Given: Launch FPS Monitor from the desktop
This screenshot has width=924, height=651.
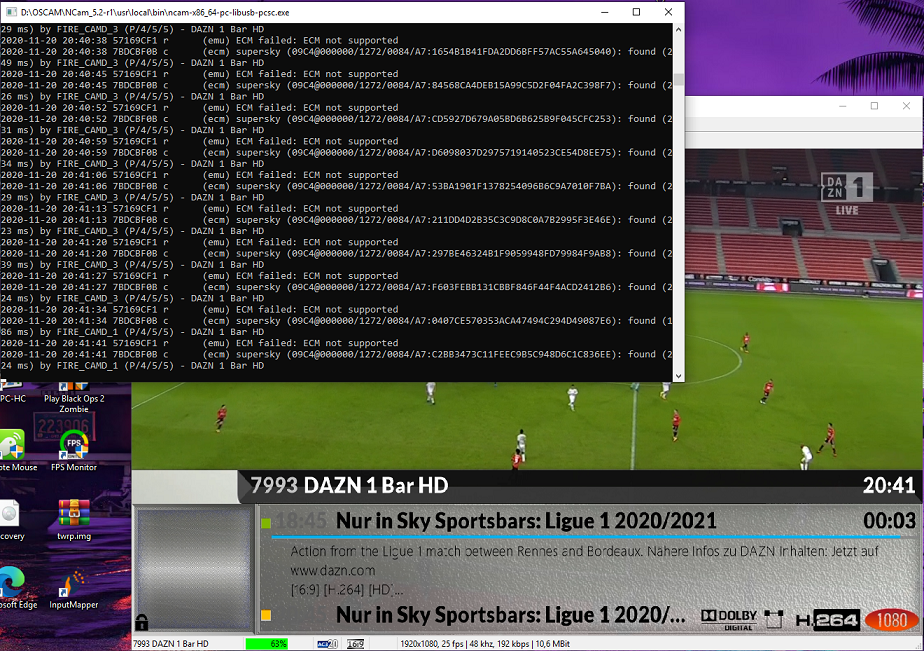Looking at the screenshot, I should (74, 451).
